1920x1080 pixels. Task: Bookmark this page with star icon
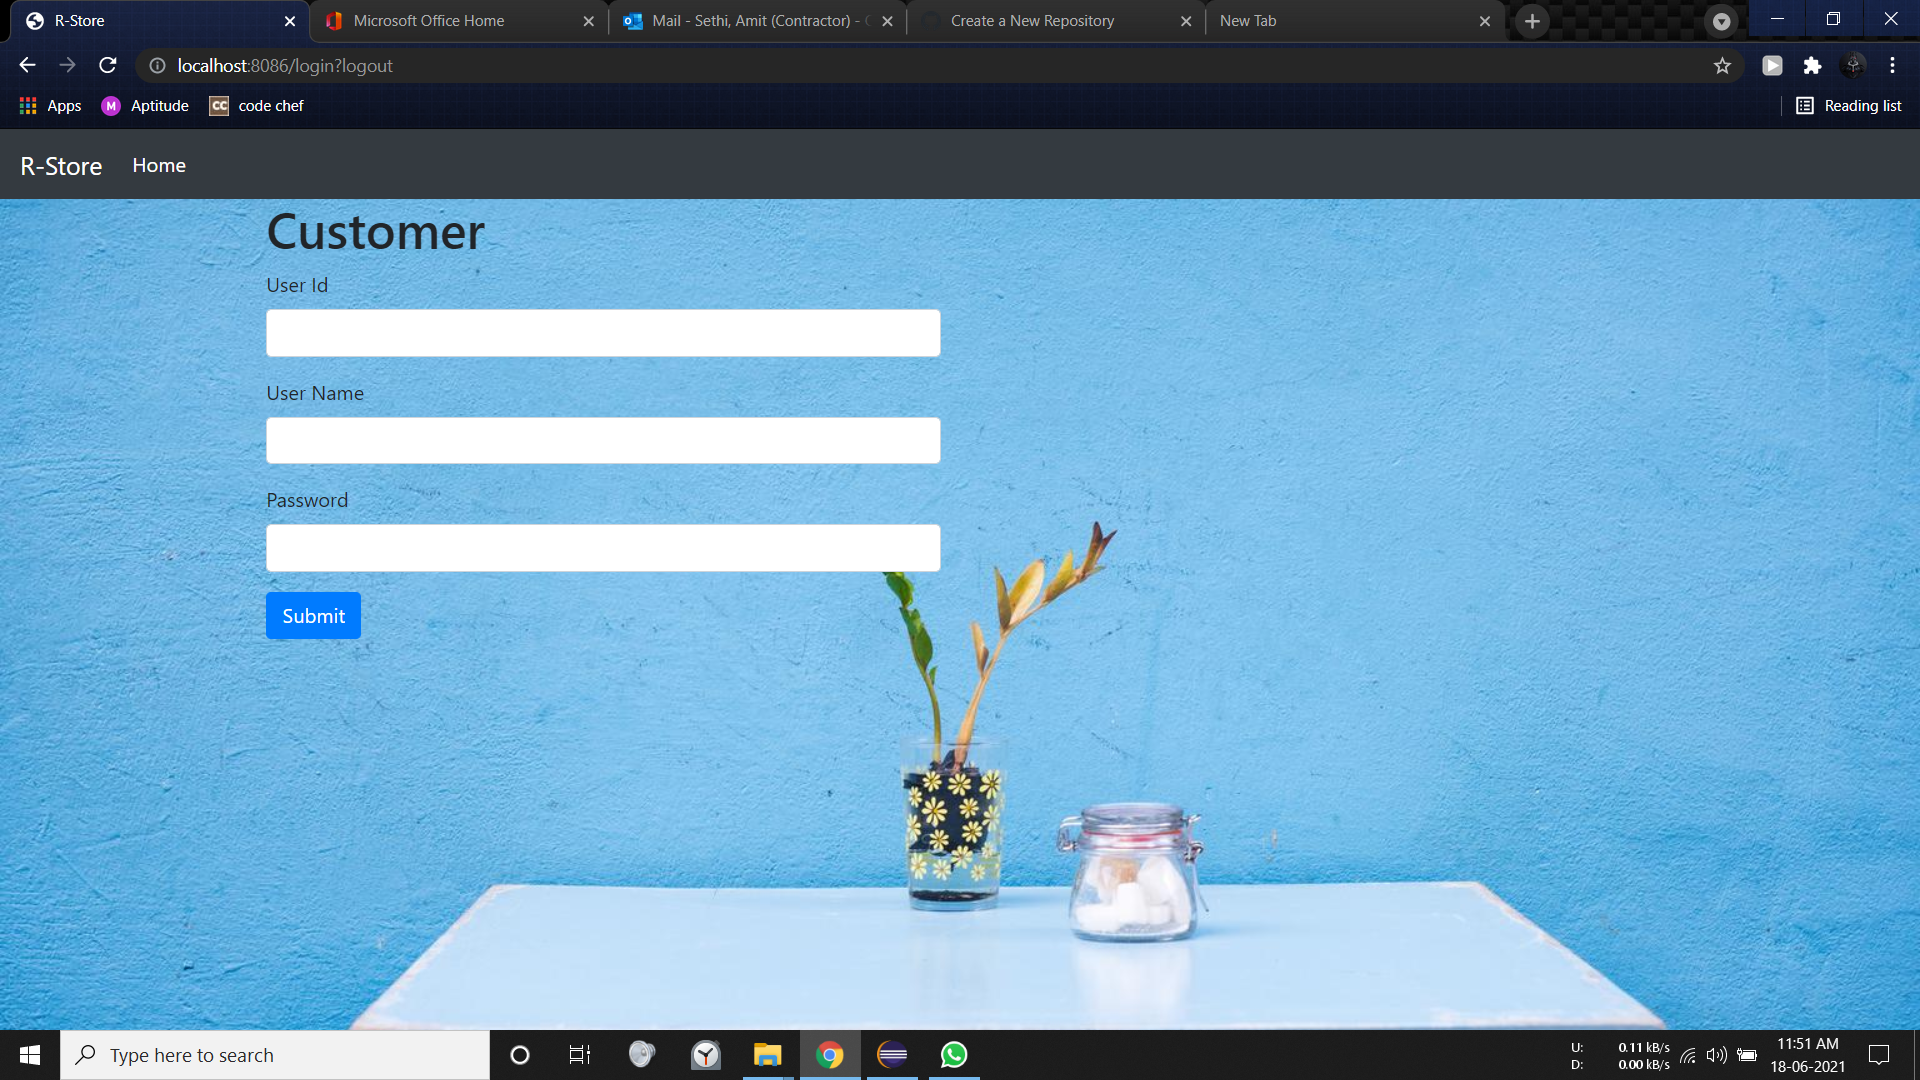pyautogui.click(x=1722, y=65)
